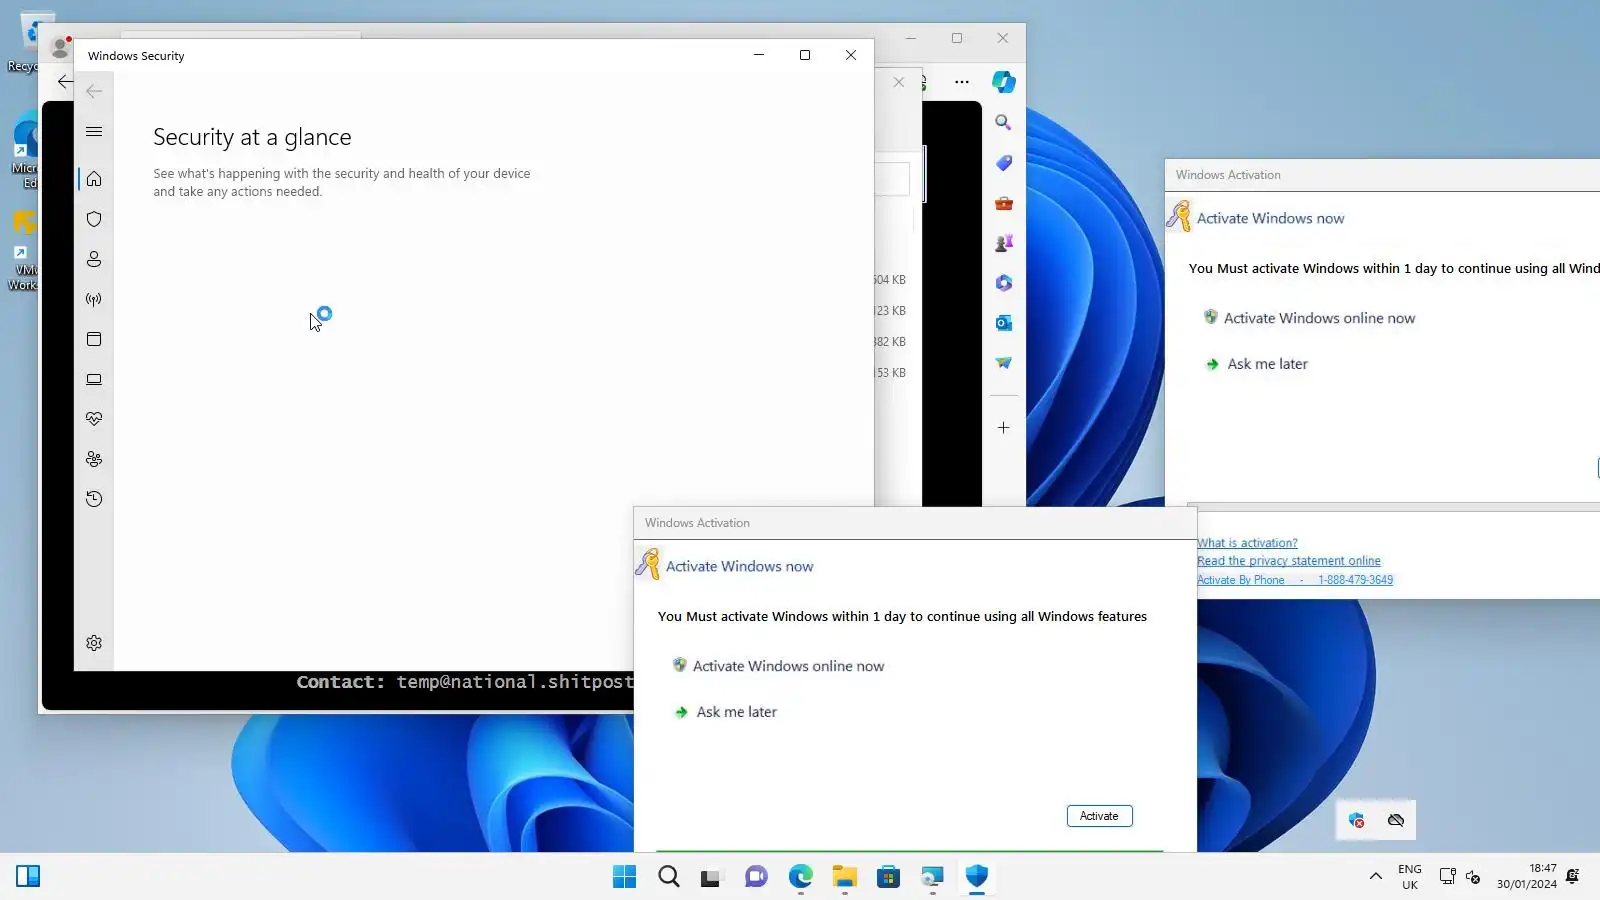Choose Ask me later in the front dialog

click(x=736, y=712)
